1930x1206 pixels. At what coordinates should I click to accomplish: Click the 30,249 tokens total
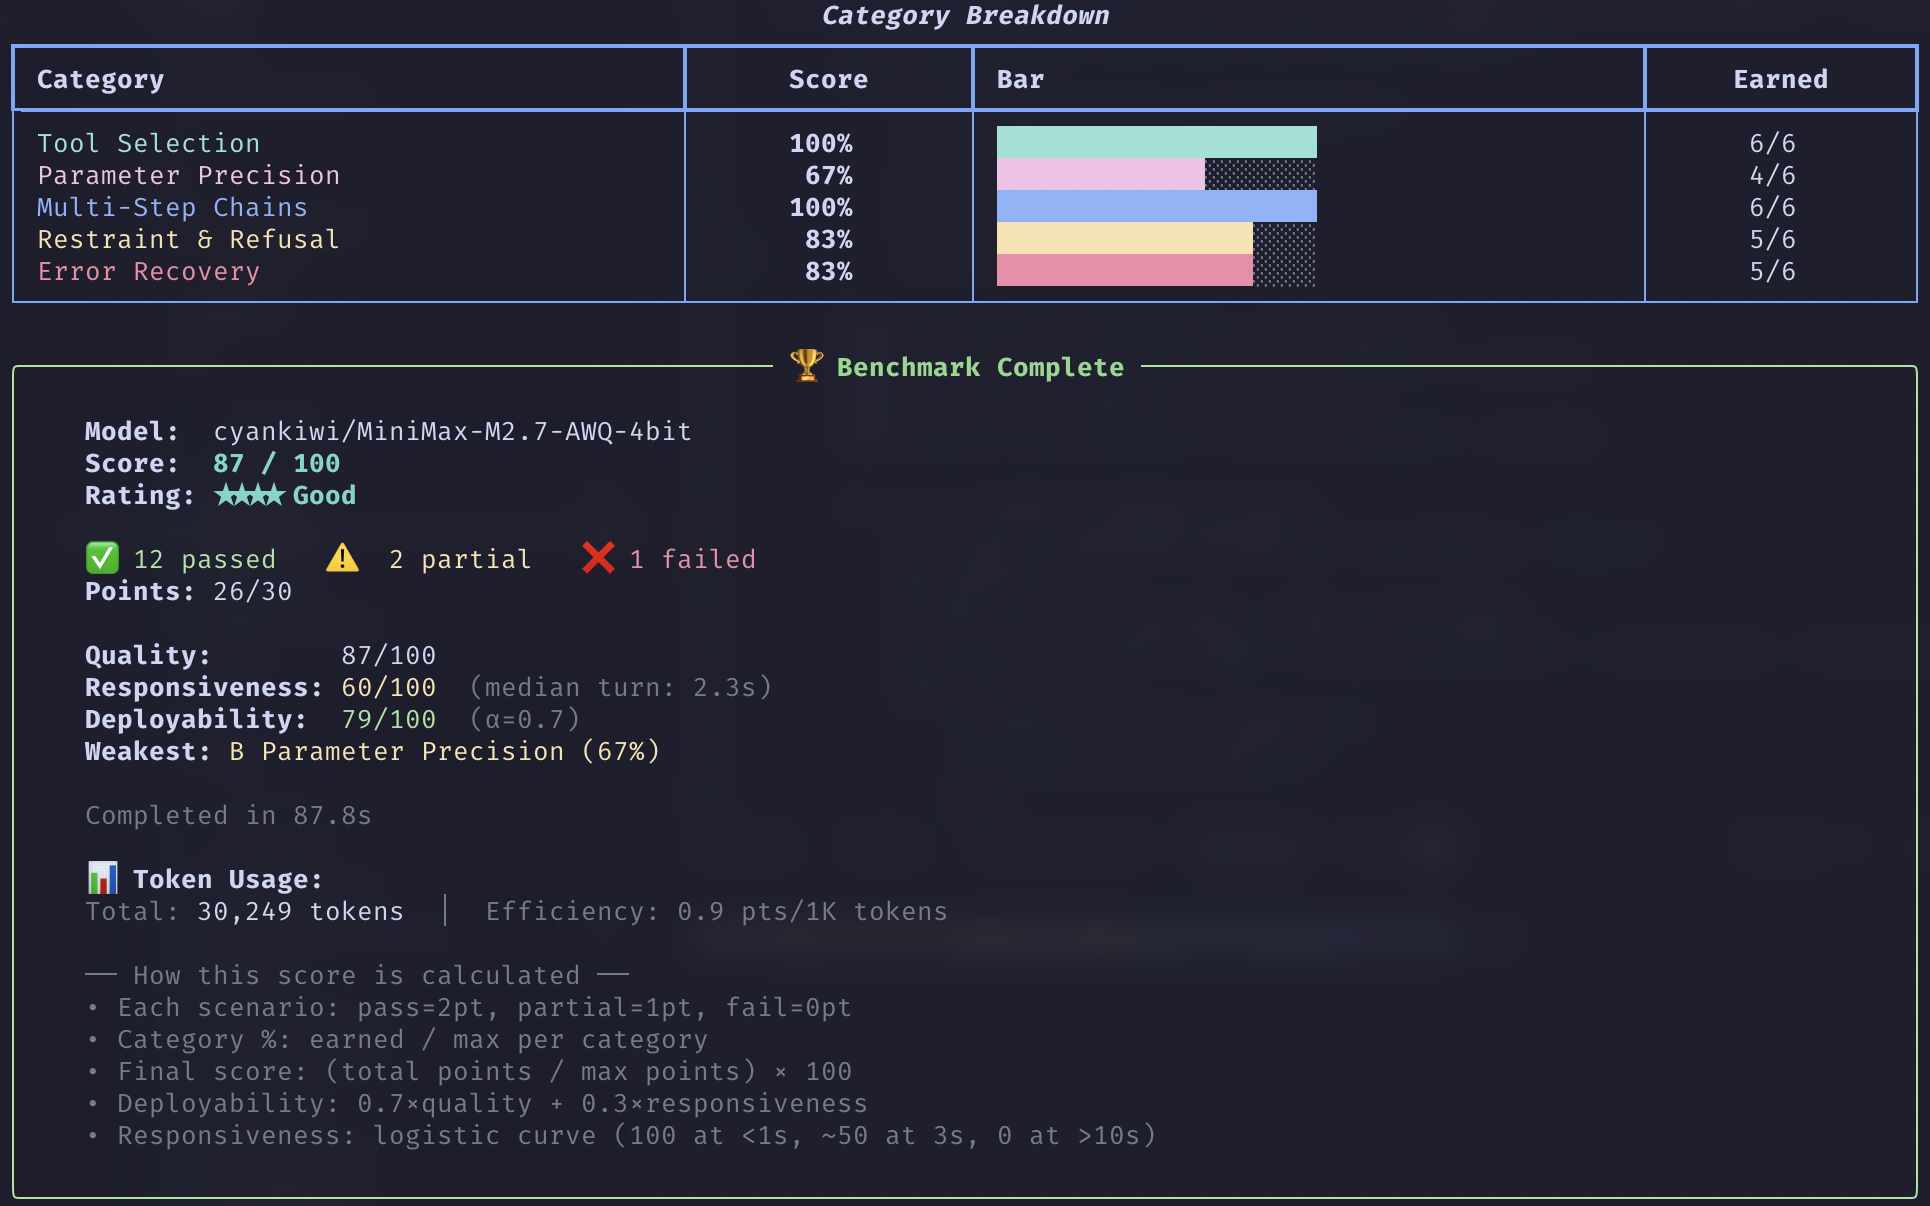click(300, 911)
